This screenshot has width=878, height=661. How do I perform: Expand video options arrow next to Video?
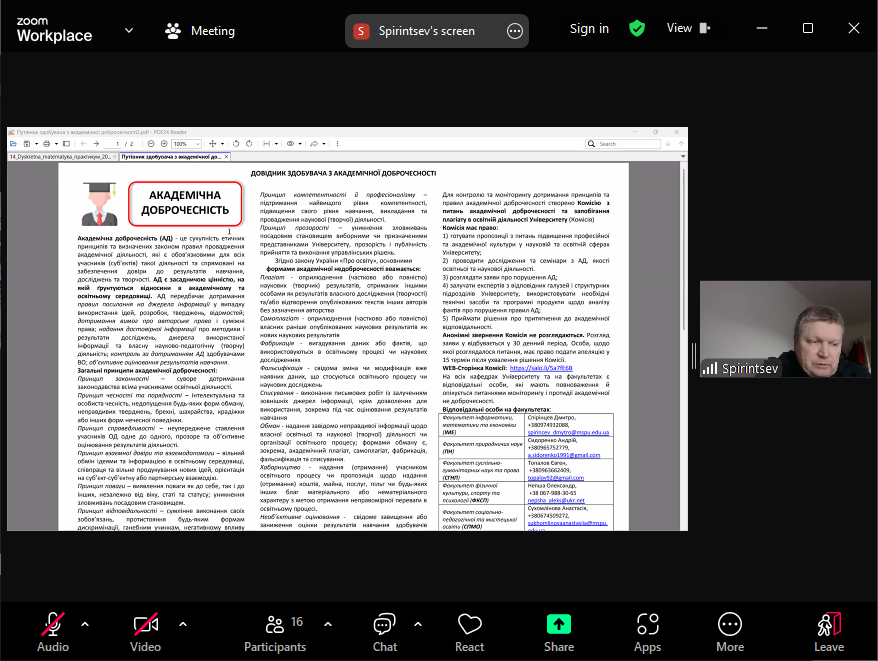182,624
